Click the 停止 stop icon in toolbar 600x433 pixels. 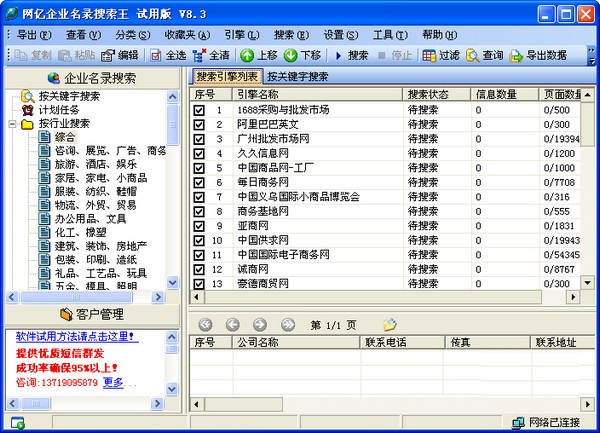tap(382, 56)
